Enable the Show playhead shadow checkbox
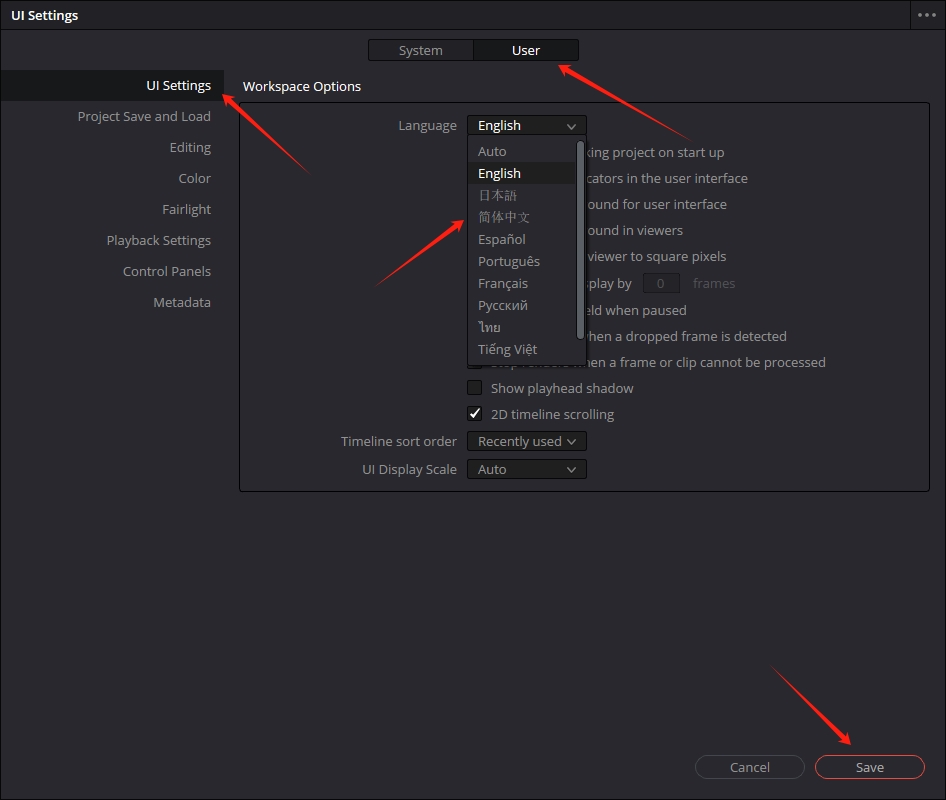Screen dimensions: 946x800 (474, 388)
